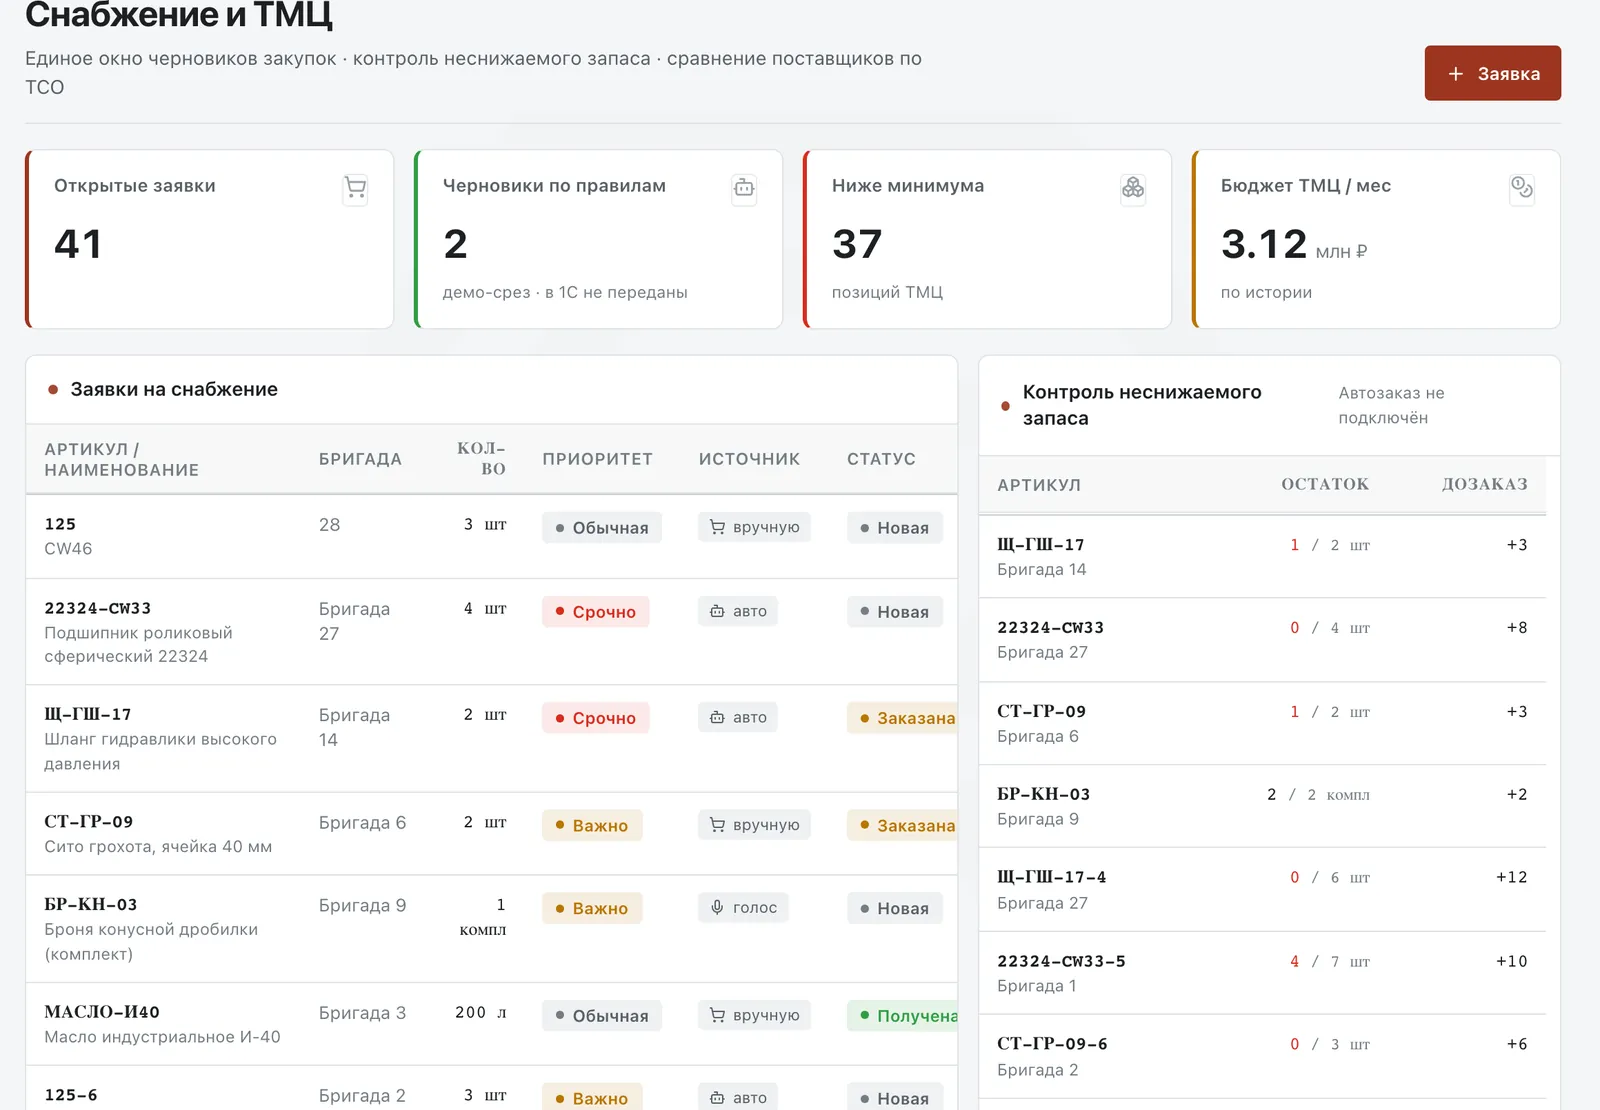
Task: Click the ОСТАТОК column header in stock control
Action: (1325, 484)
